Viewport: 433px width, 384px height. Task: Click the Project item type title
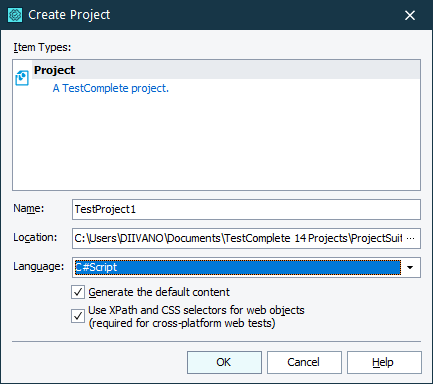pos(55,70)
